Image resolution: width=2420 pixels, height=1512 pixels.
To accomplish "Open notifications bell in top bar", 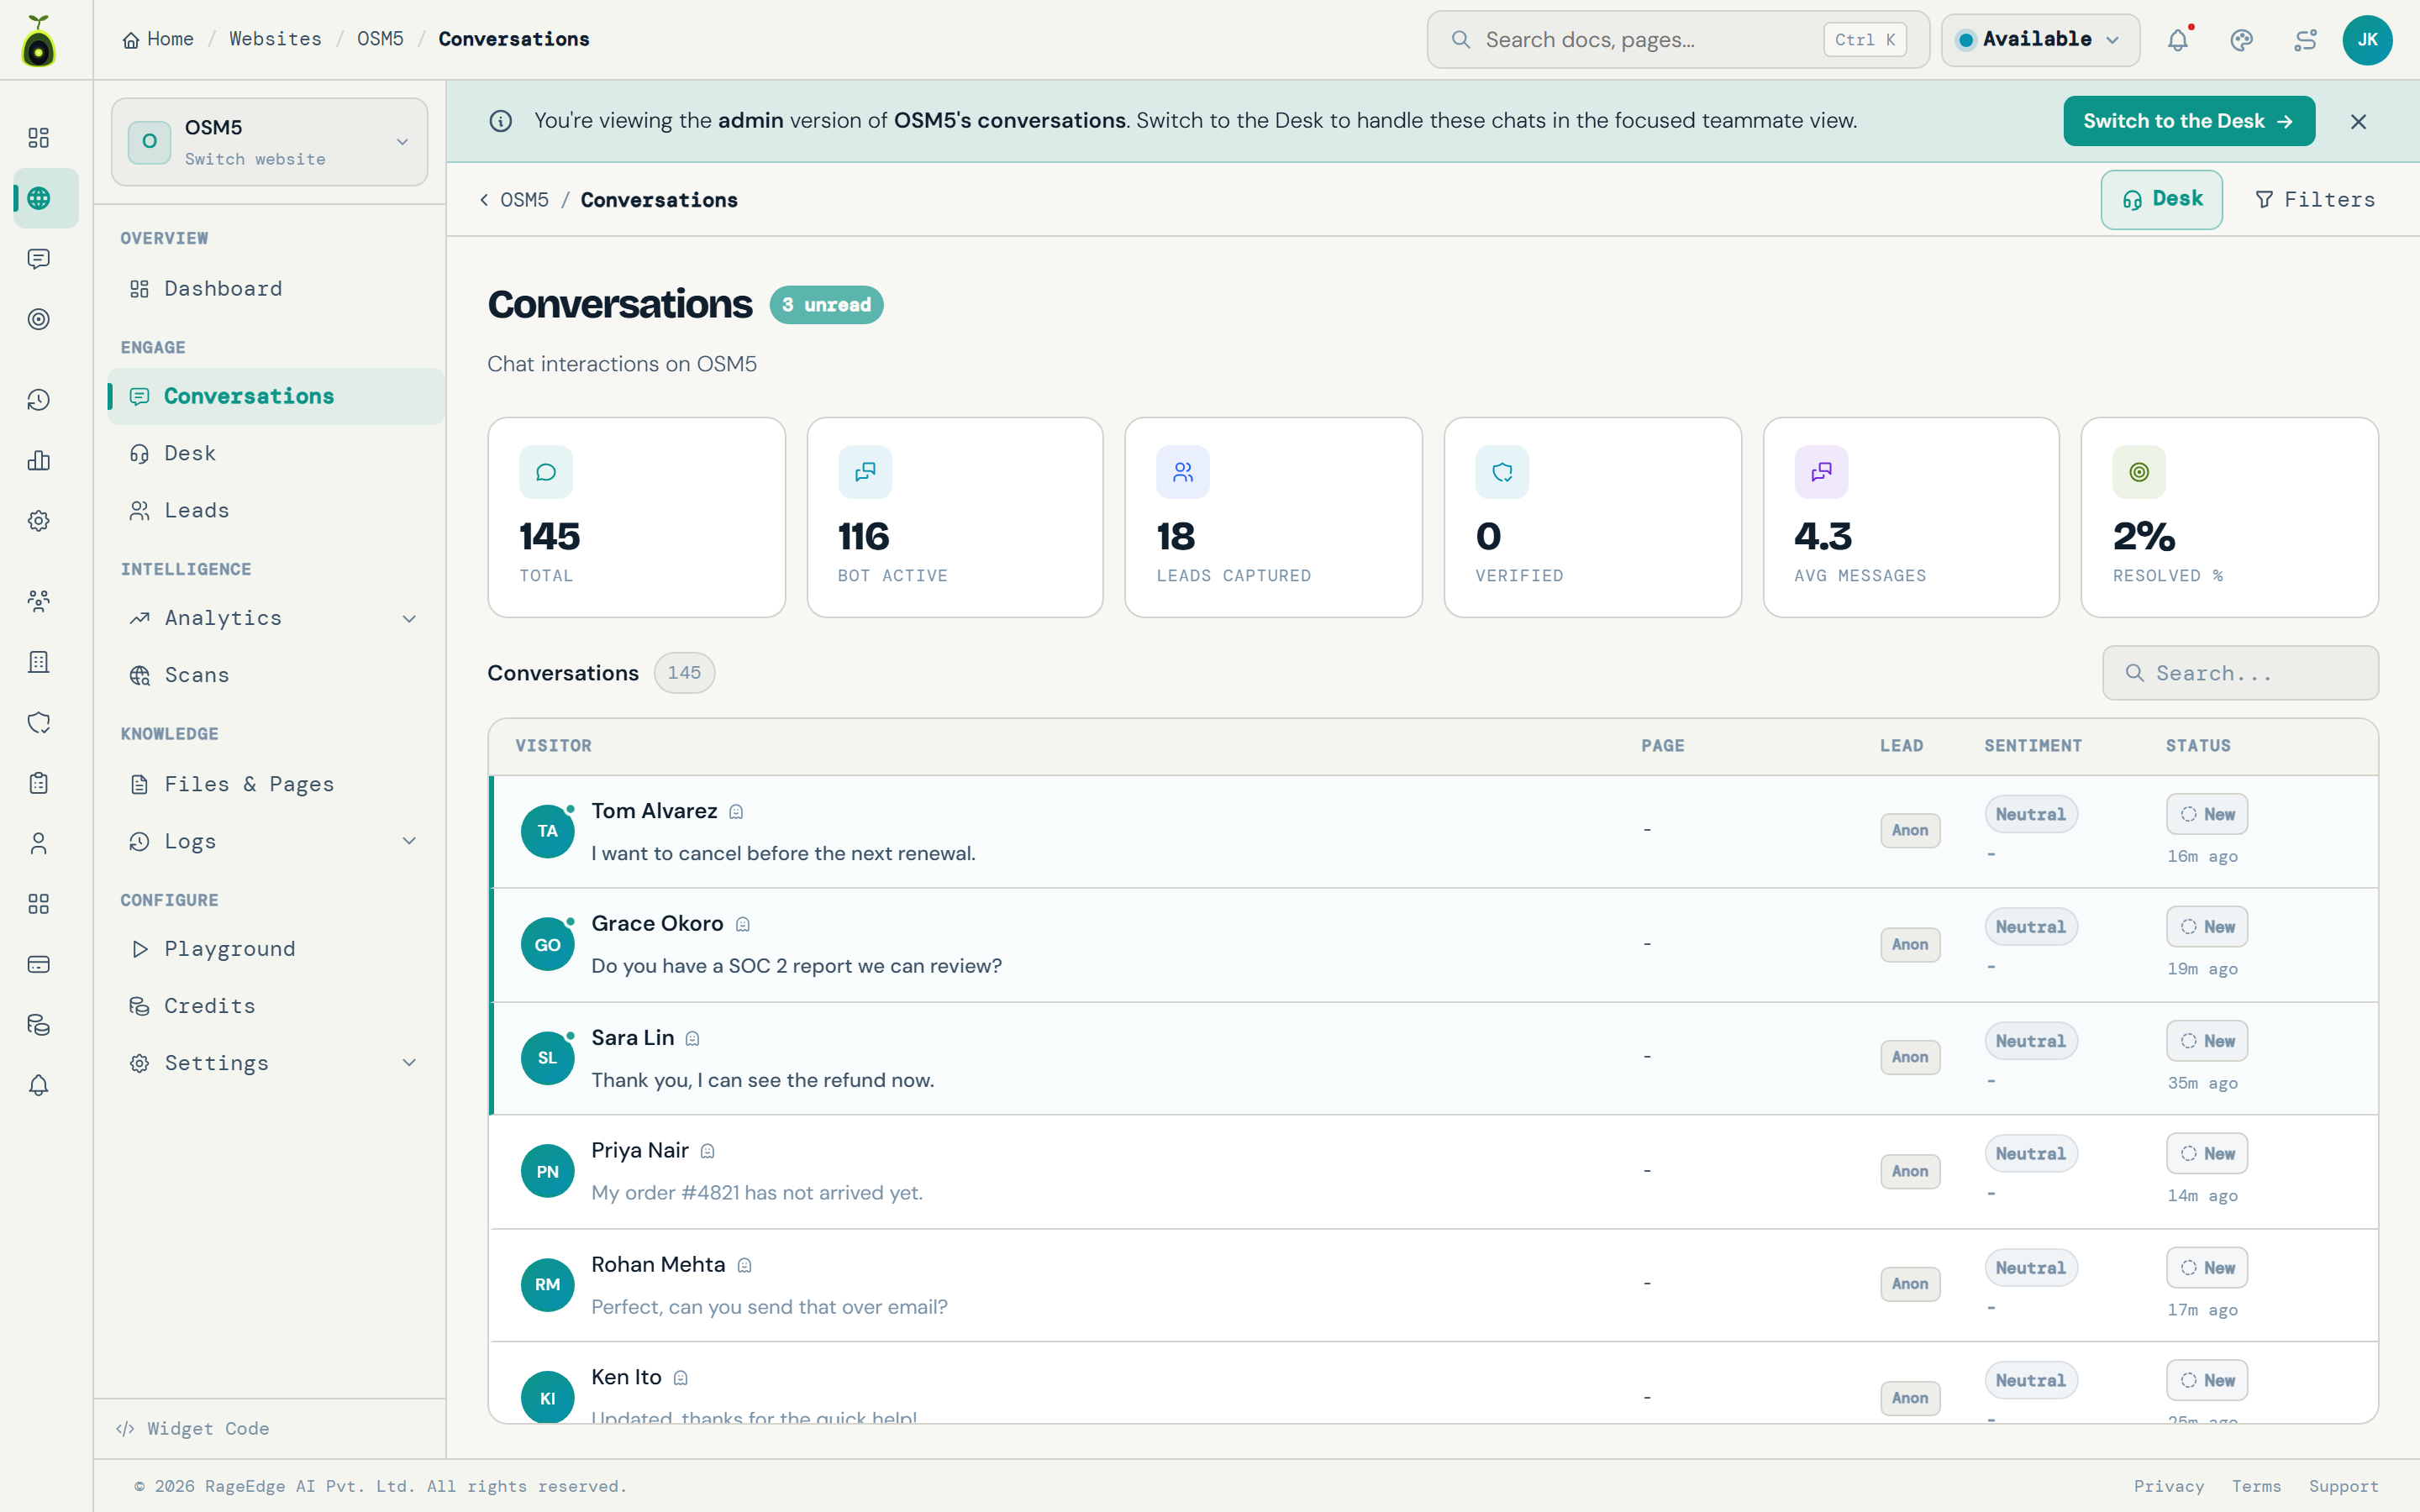I will pos(2178,40).
